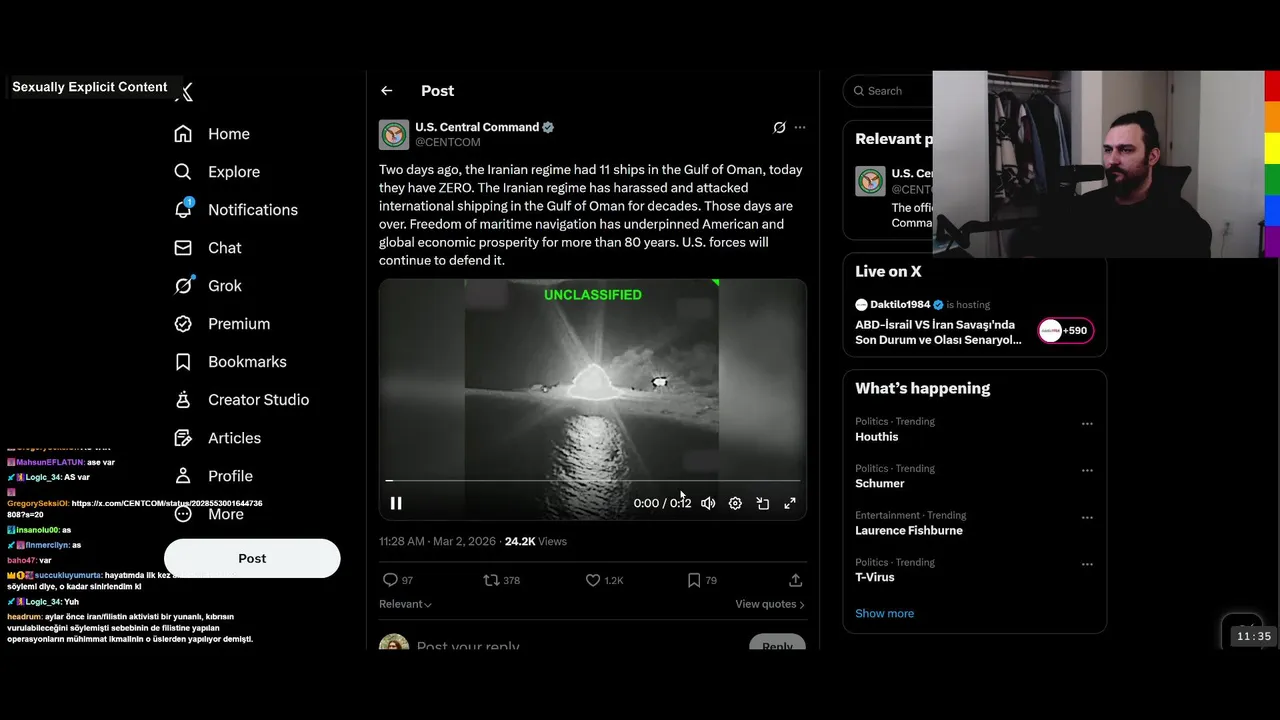Share the post via share icon
Screen dimensions: 1280x720
click(x=796, y=580)
